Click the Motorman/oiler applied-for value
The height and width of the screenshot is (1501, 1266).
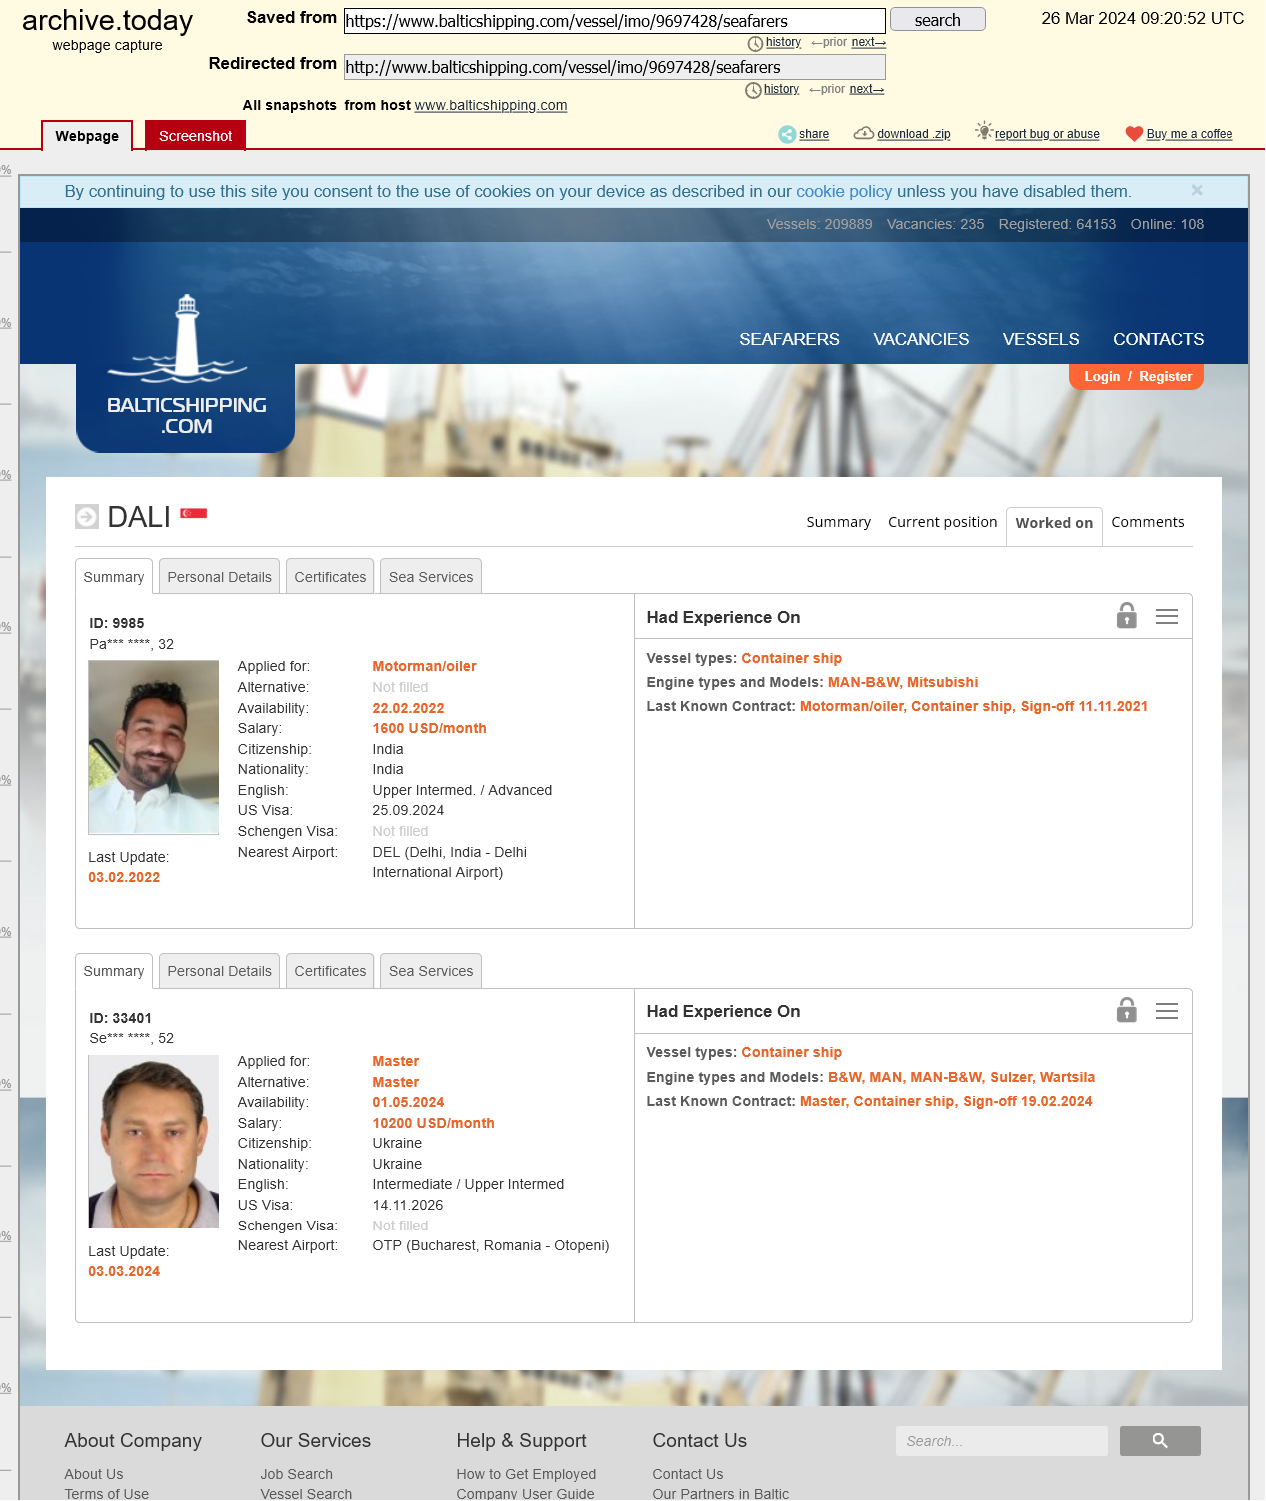coord(424,666)
